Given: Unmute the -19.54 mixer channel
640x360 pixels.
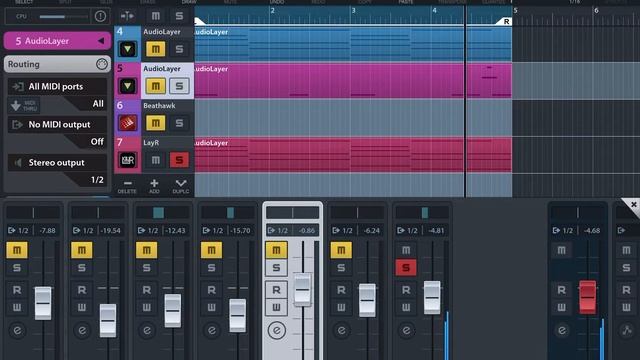Looking at the screenshot, I should tap(82, 250).
